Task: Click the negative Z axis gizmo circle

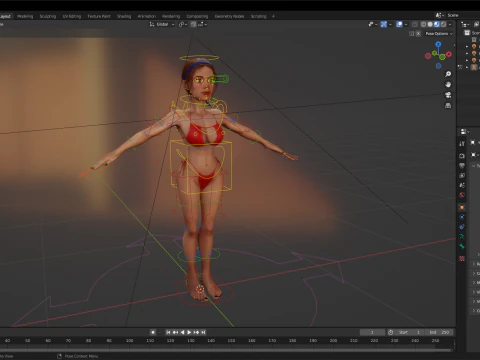Action: [x=439, y=66]
